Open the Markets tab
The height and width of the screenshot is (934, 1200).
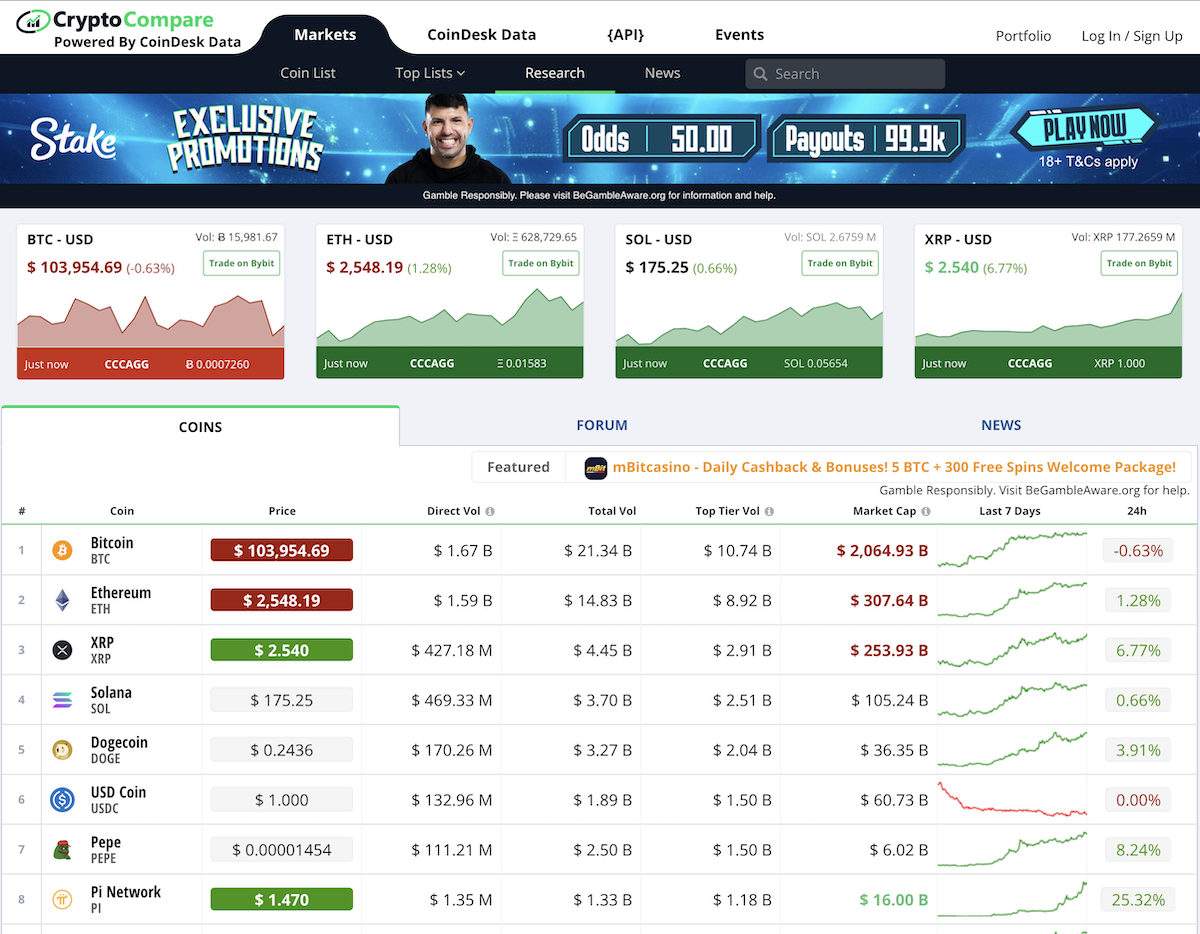coord(325,34)
